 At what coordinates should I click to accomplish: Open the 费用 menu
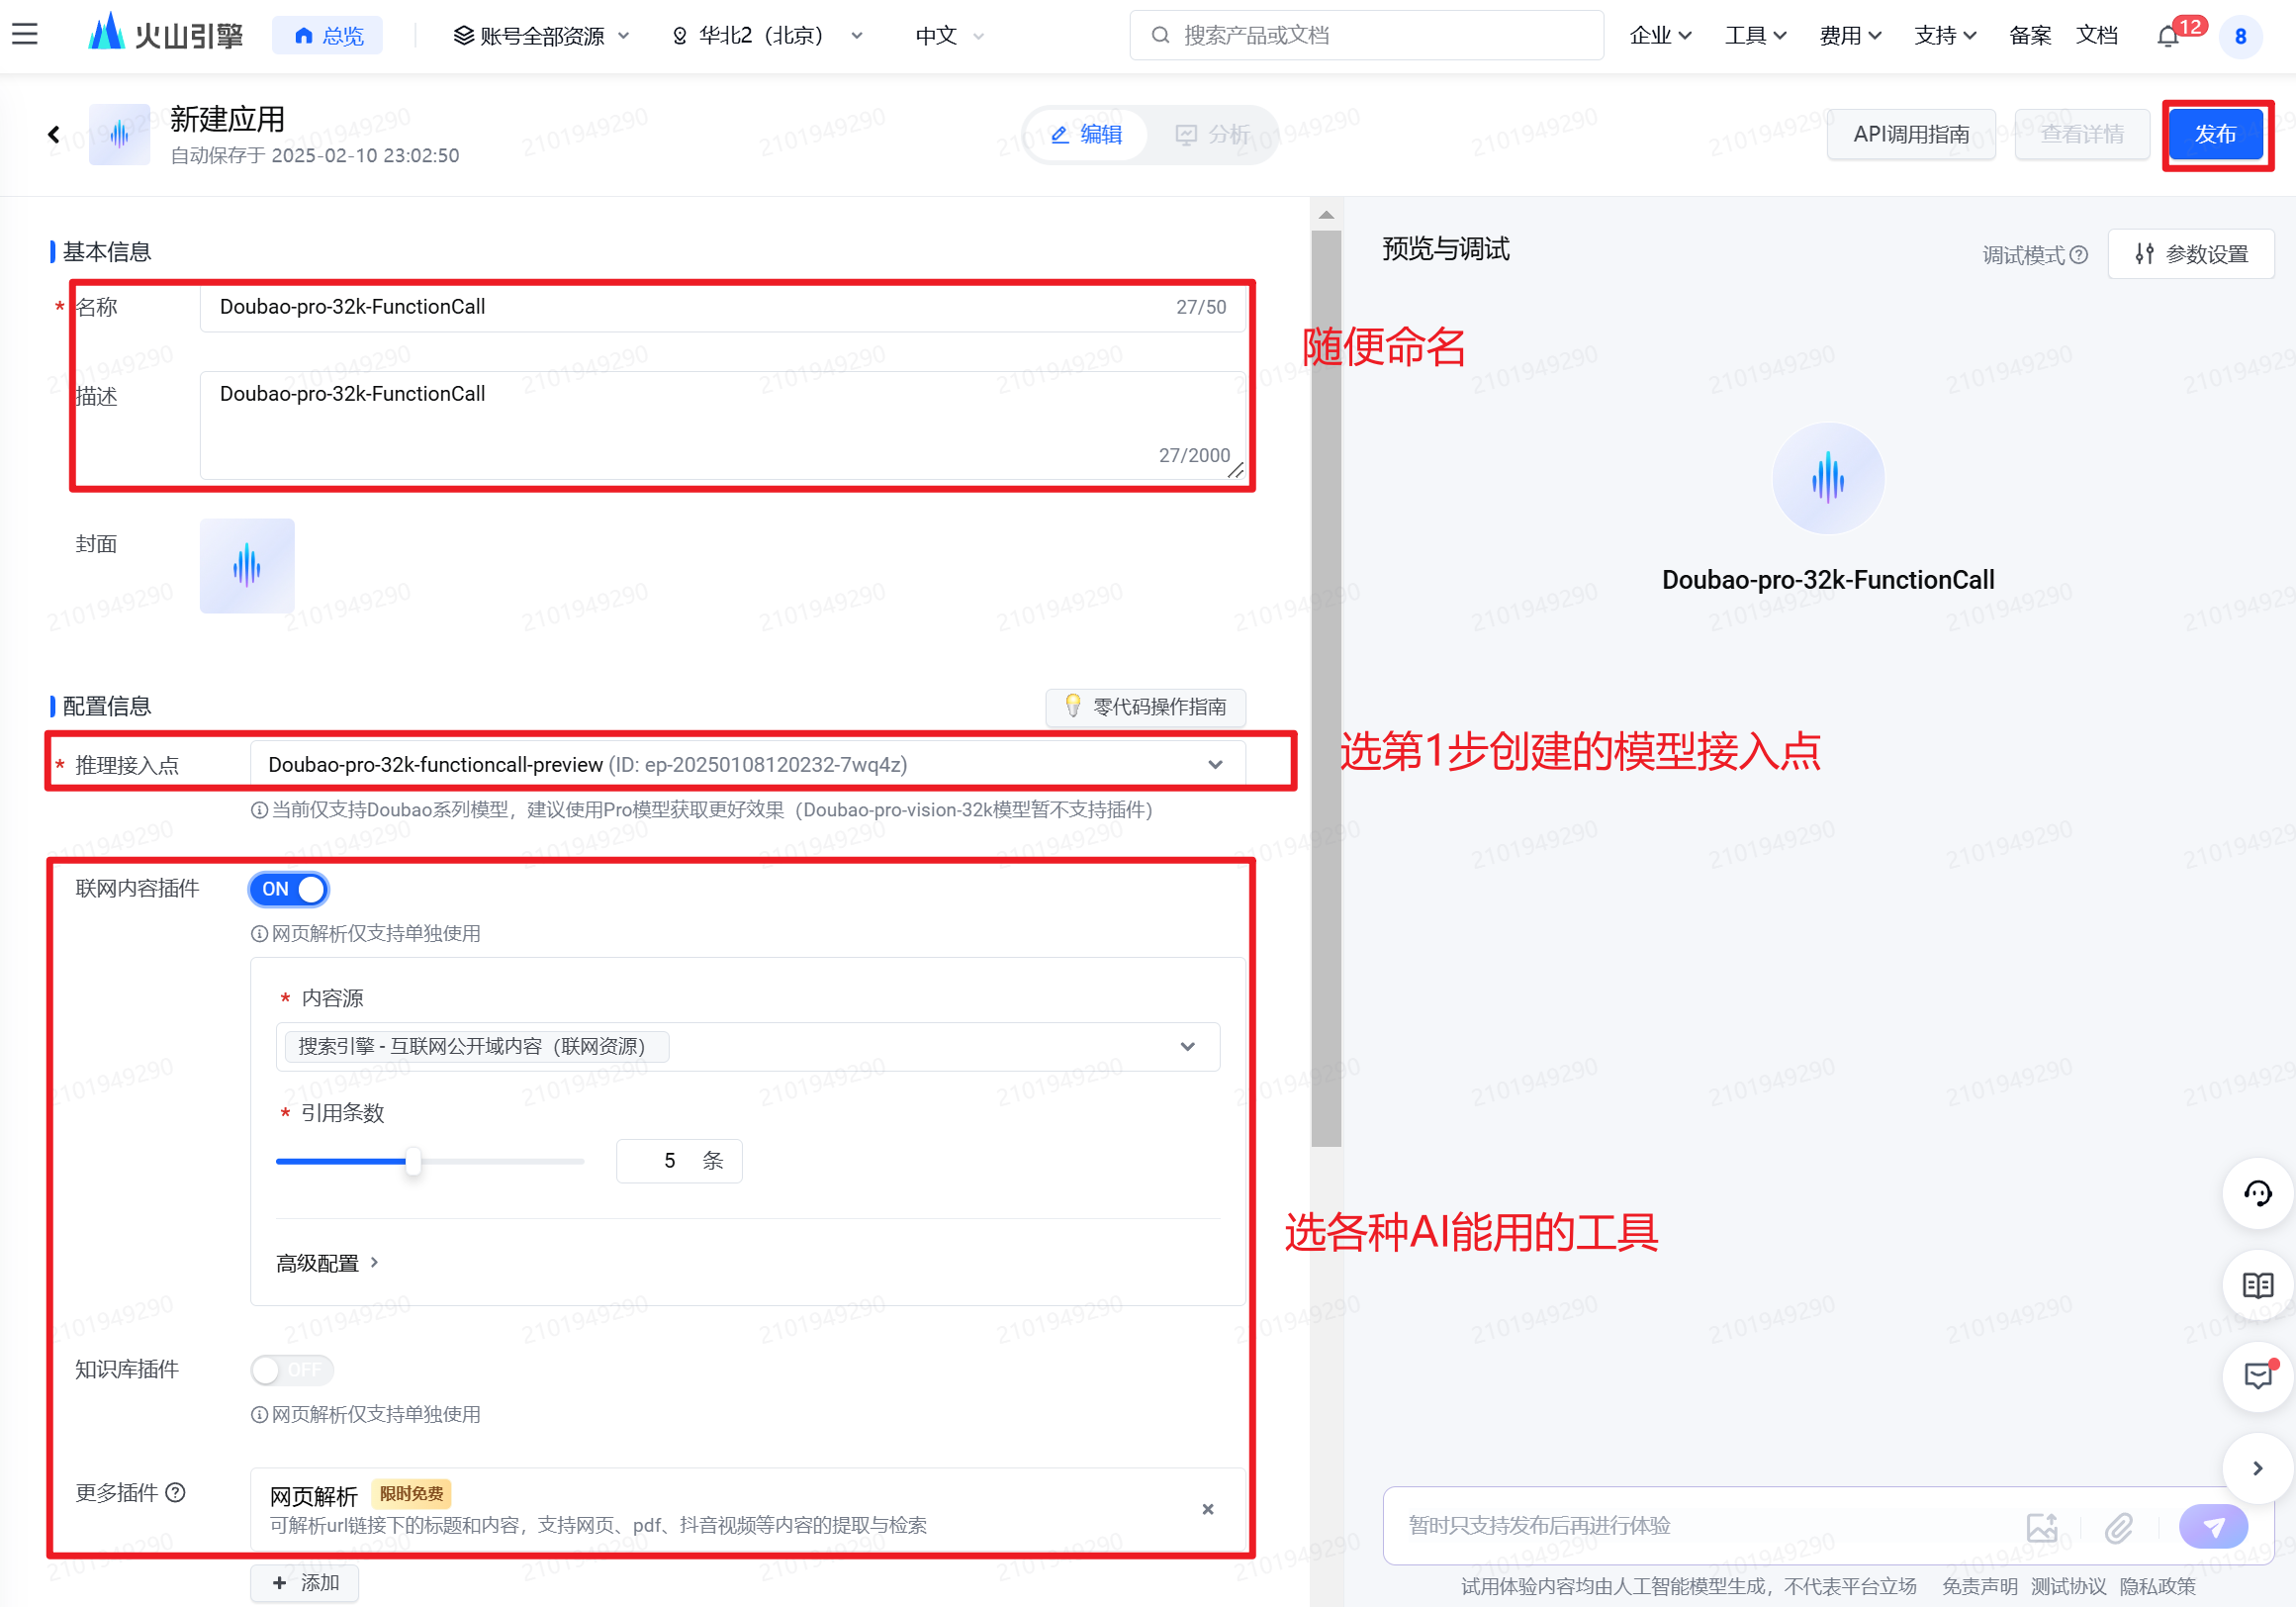pyautogui.click(x=1850, y=36)
